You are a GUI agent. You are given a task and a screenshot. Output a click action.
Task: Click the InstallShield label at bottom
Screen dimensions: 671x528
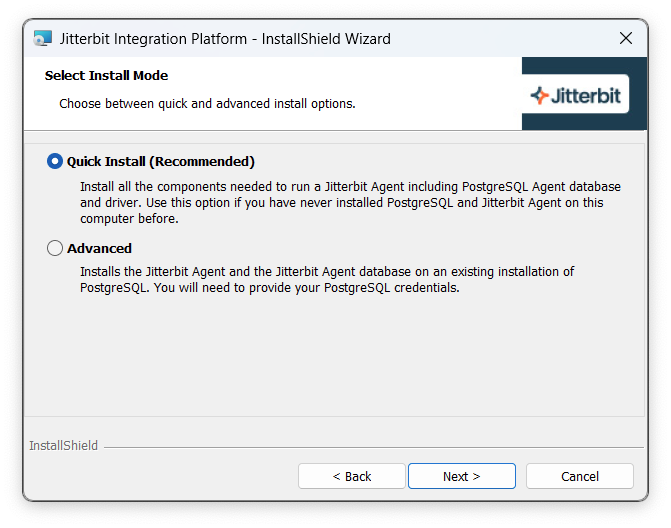tap(63, 445)
